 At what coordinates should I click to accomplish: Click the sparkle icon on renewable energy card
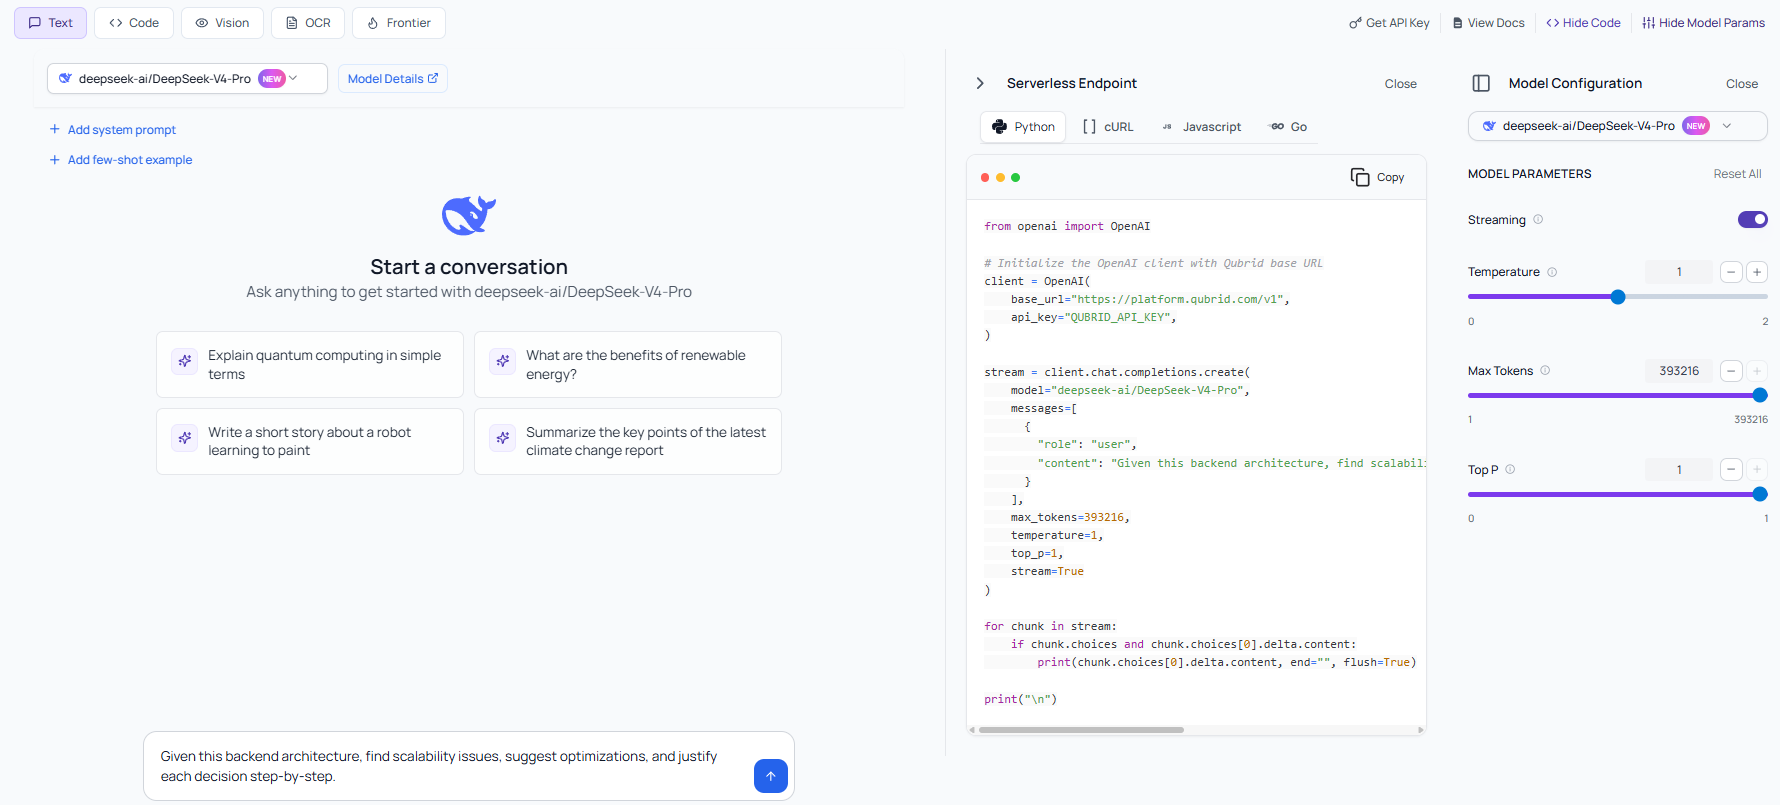[x=503, y=361]
